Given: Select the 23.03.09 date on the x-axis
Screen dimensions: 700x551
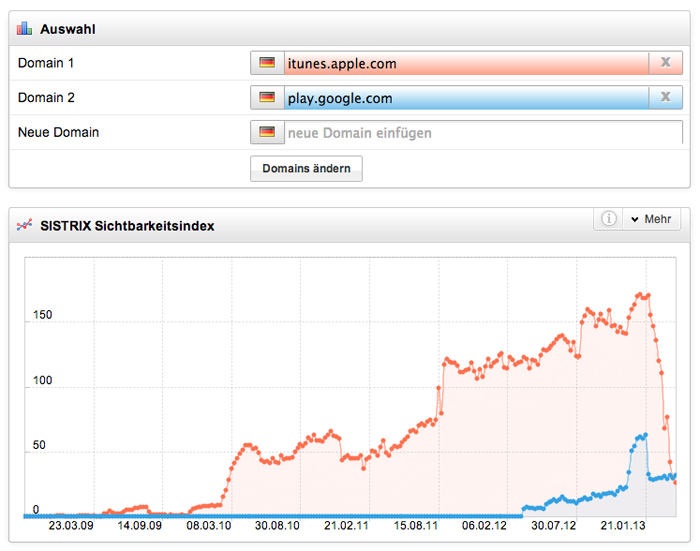Looking at the screenshot, I should click(71, 524).
